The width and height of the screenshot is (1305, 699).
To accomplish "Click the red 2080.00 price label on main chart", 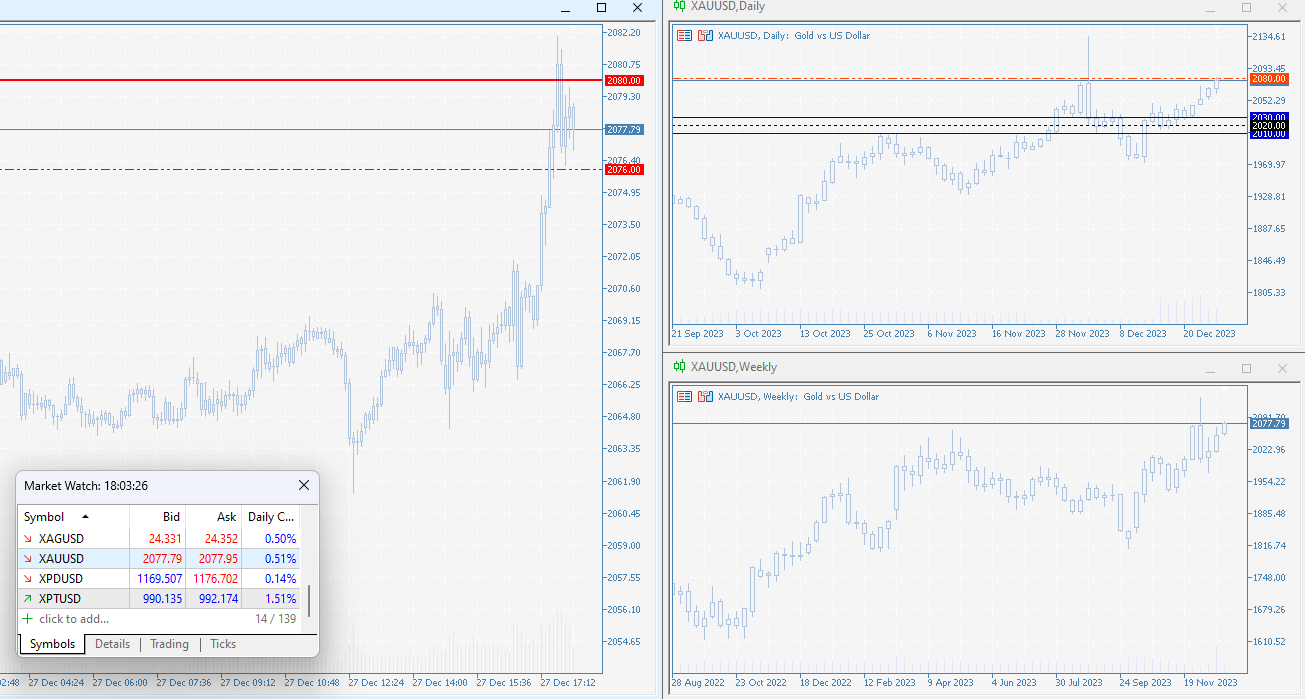I will tap(624, 80).
